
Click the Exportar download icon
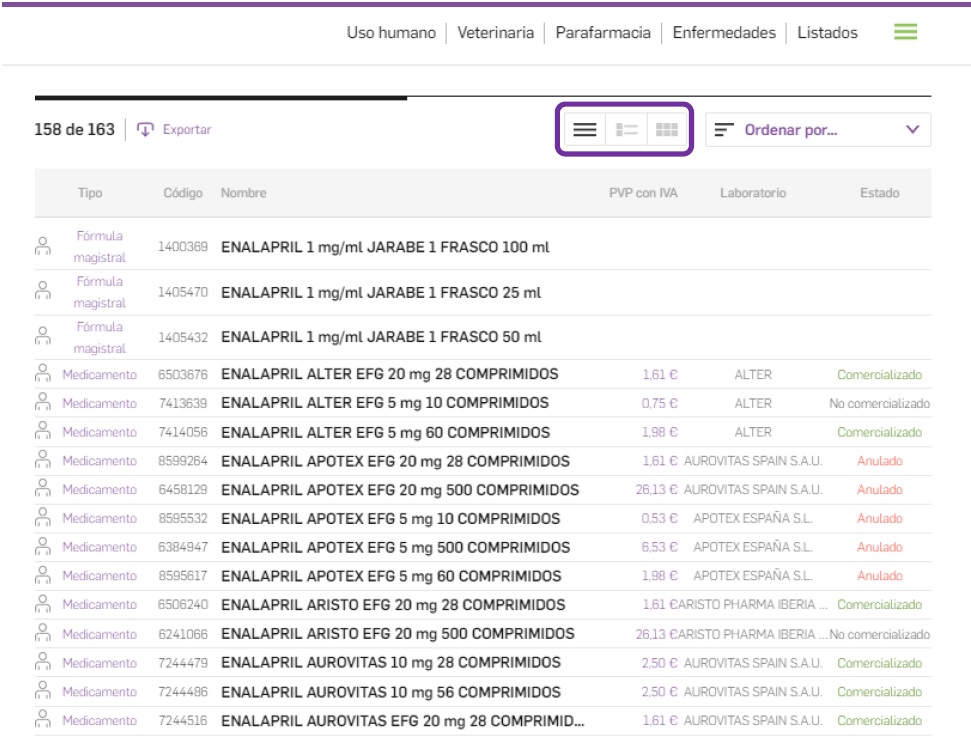tap(146, 129)
